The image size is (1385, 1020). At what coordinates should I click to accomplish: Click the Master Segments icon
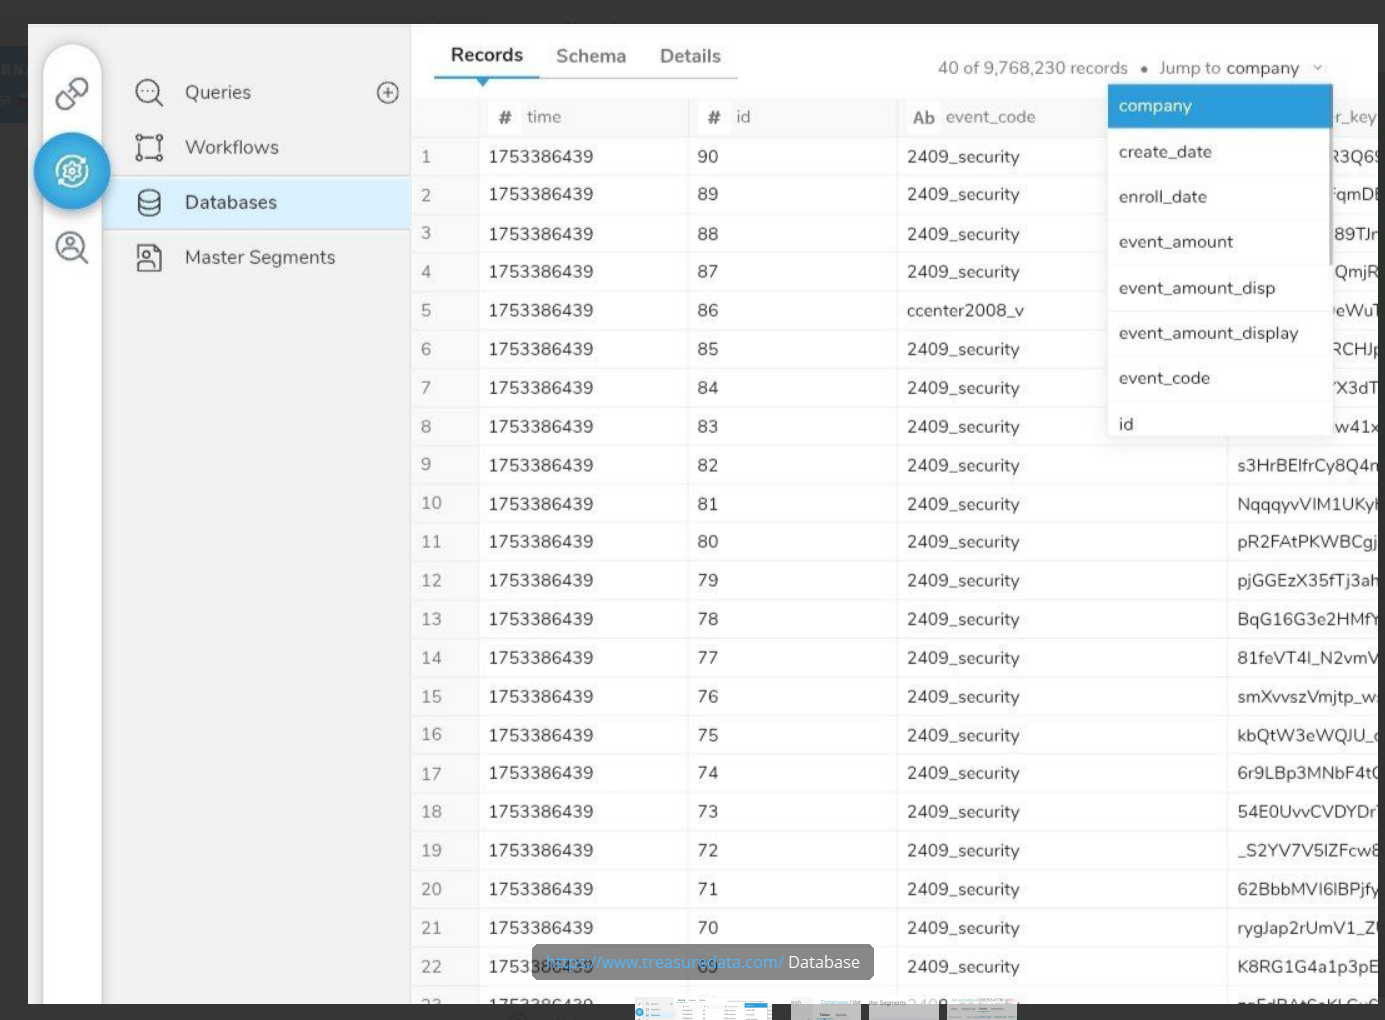(149, 258)
